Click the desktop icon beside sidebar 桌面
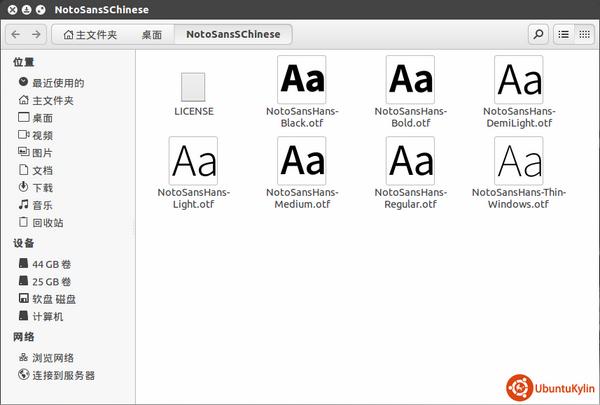 [23, 117]
